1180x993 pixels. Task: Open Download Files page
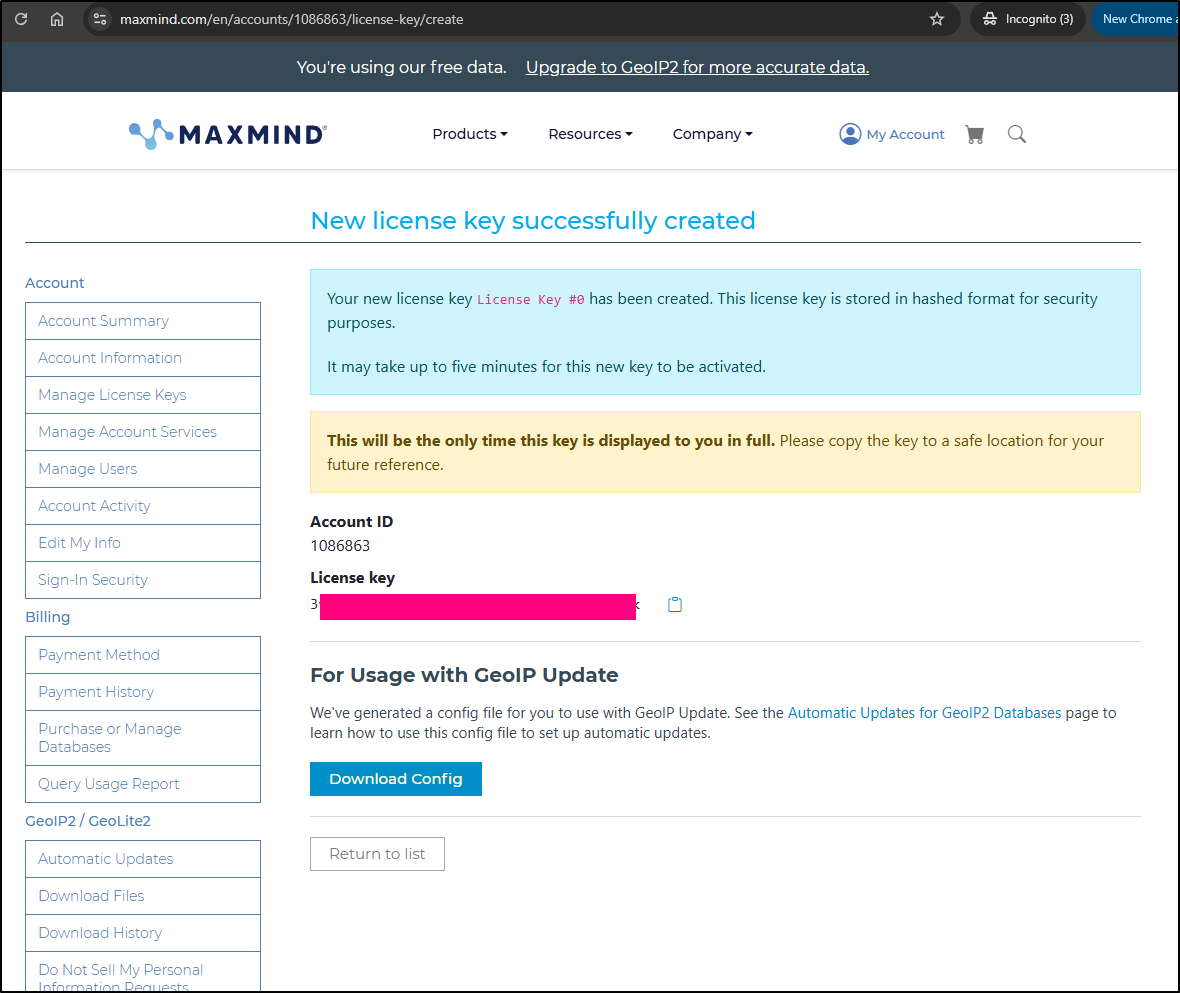(143, 896)
